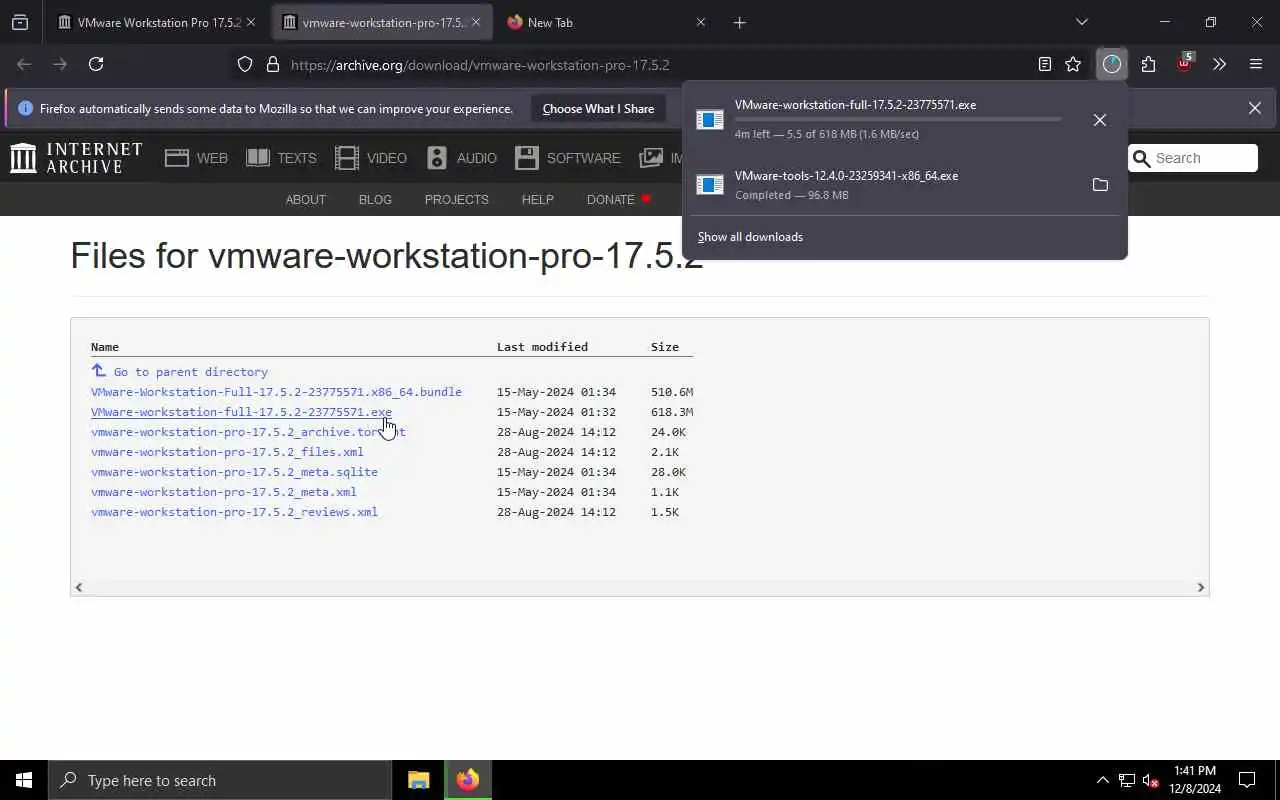Download VMware-Workstation-Full x86_64.bundle file
This screenshot has width=1280, height=800.
pyautogui.click(x=276, y=392)
